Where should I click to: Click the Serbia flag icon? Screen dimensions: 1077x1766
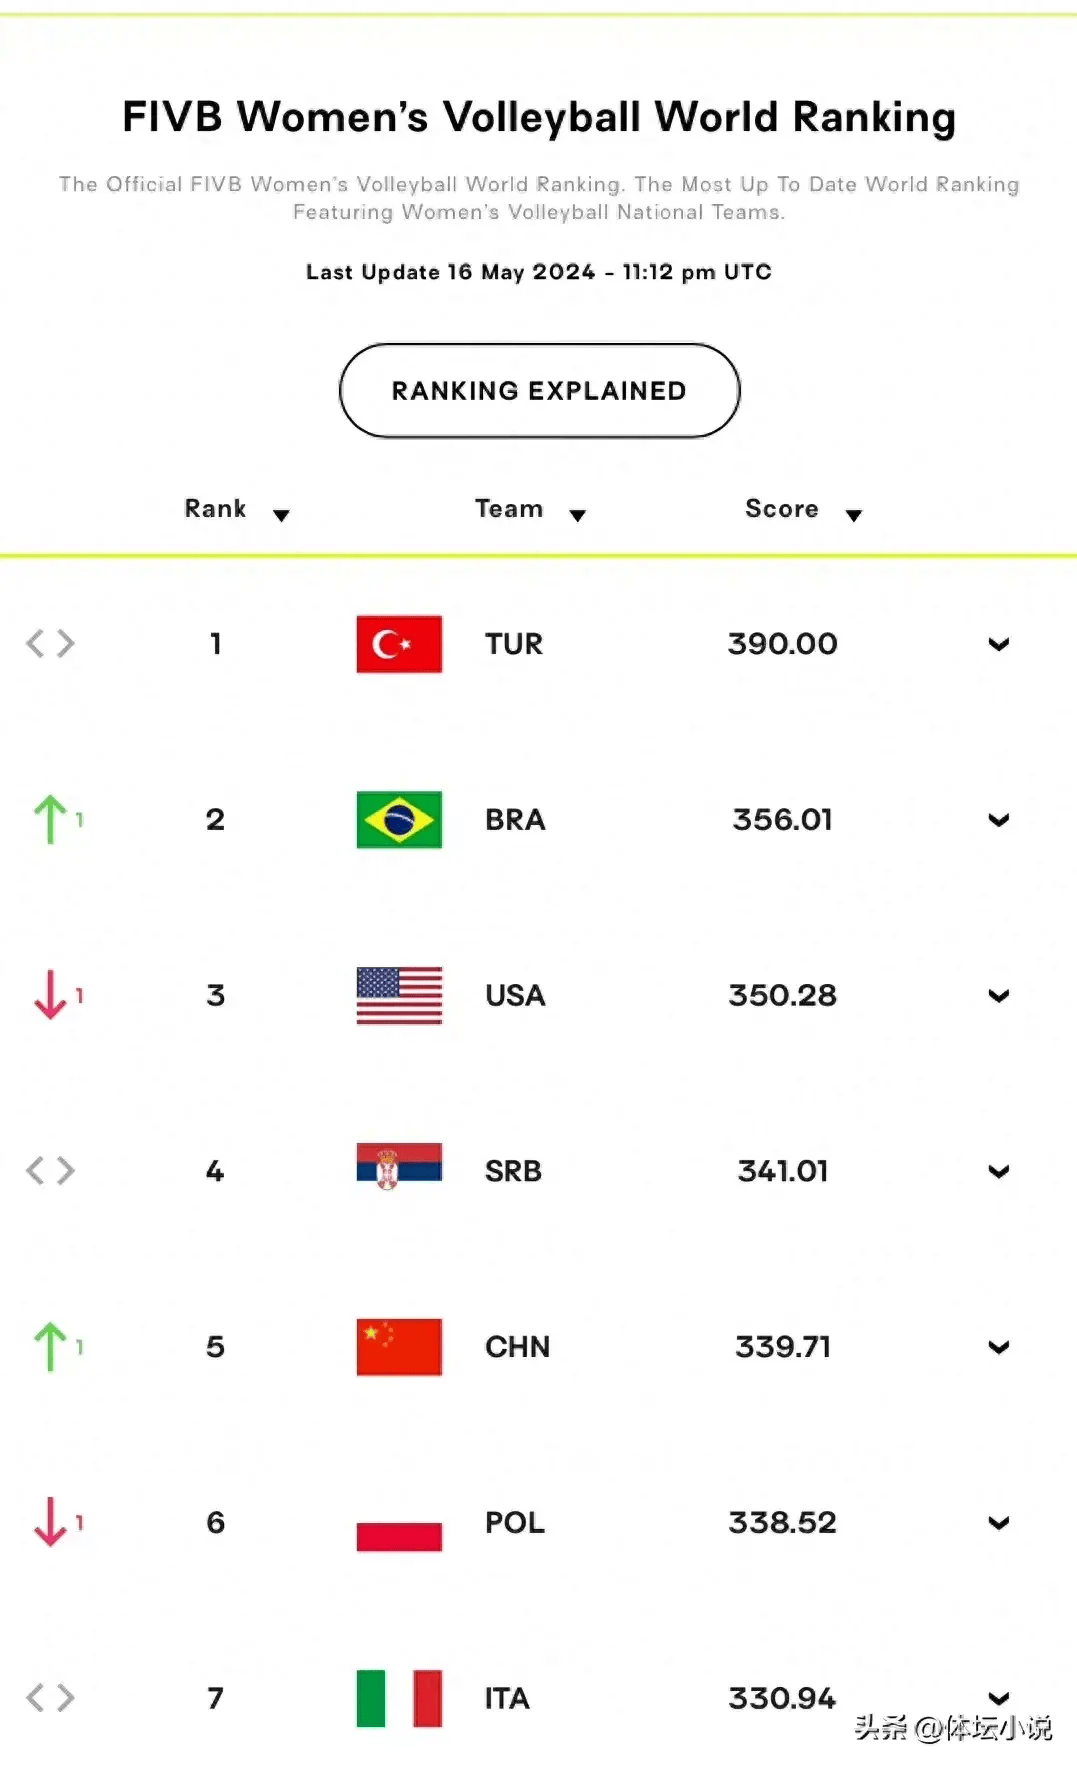(x=399, y=1166)
